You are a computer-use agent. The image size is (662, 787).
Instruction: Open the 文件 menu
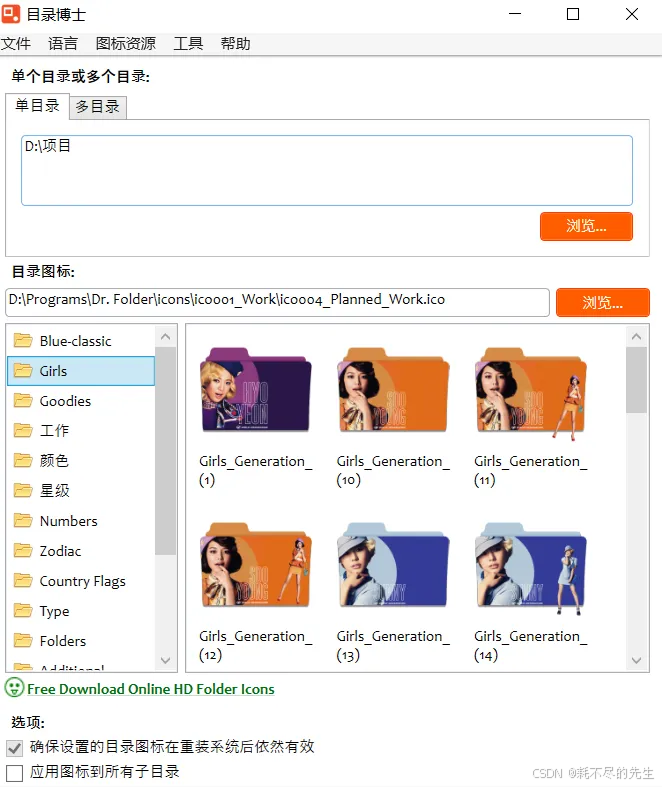click(16, 44)
